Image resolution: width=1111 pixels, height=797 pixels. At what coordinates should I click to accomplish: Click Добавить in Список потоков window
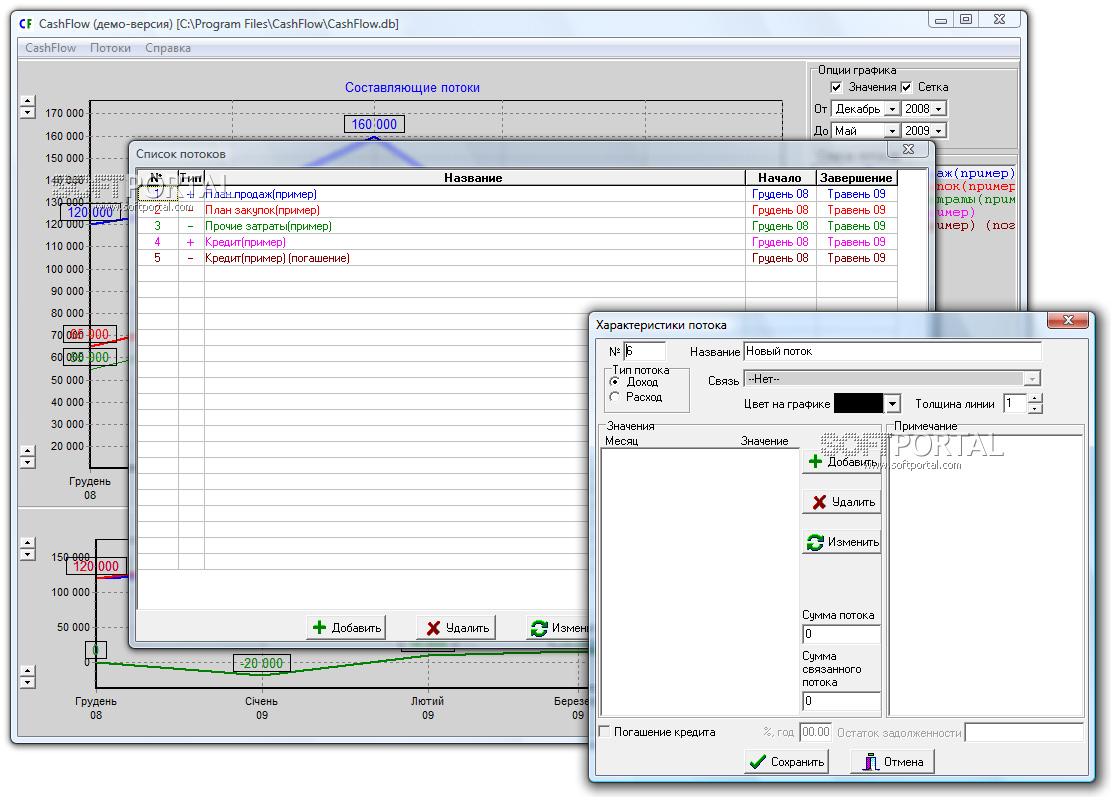(x=346, y=628)
